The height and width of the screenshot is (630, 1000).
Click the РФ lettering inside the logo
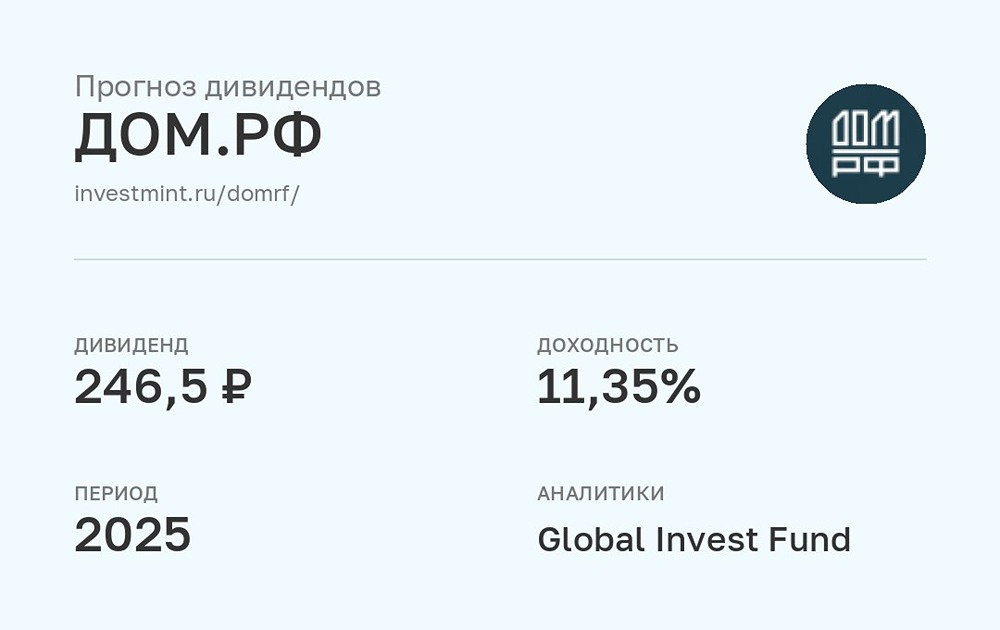866,165
